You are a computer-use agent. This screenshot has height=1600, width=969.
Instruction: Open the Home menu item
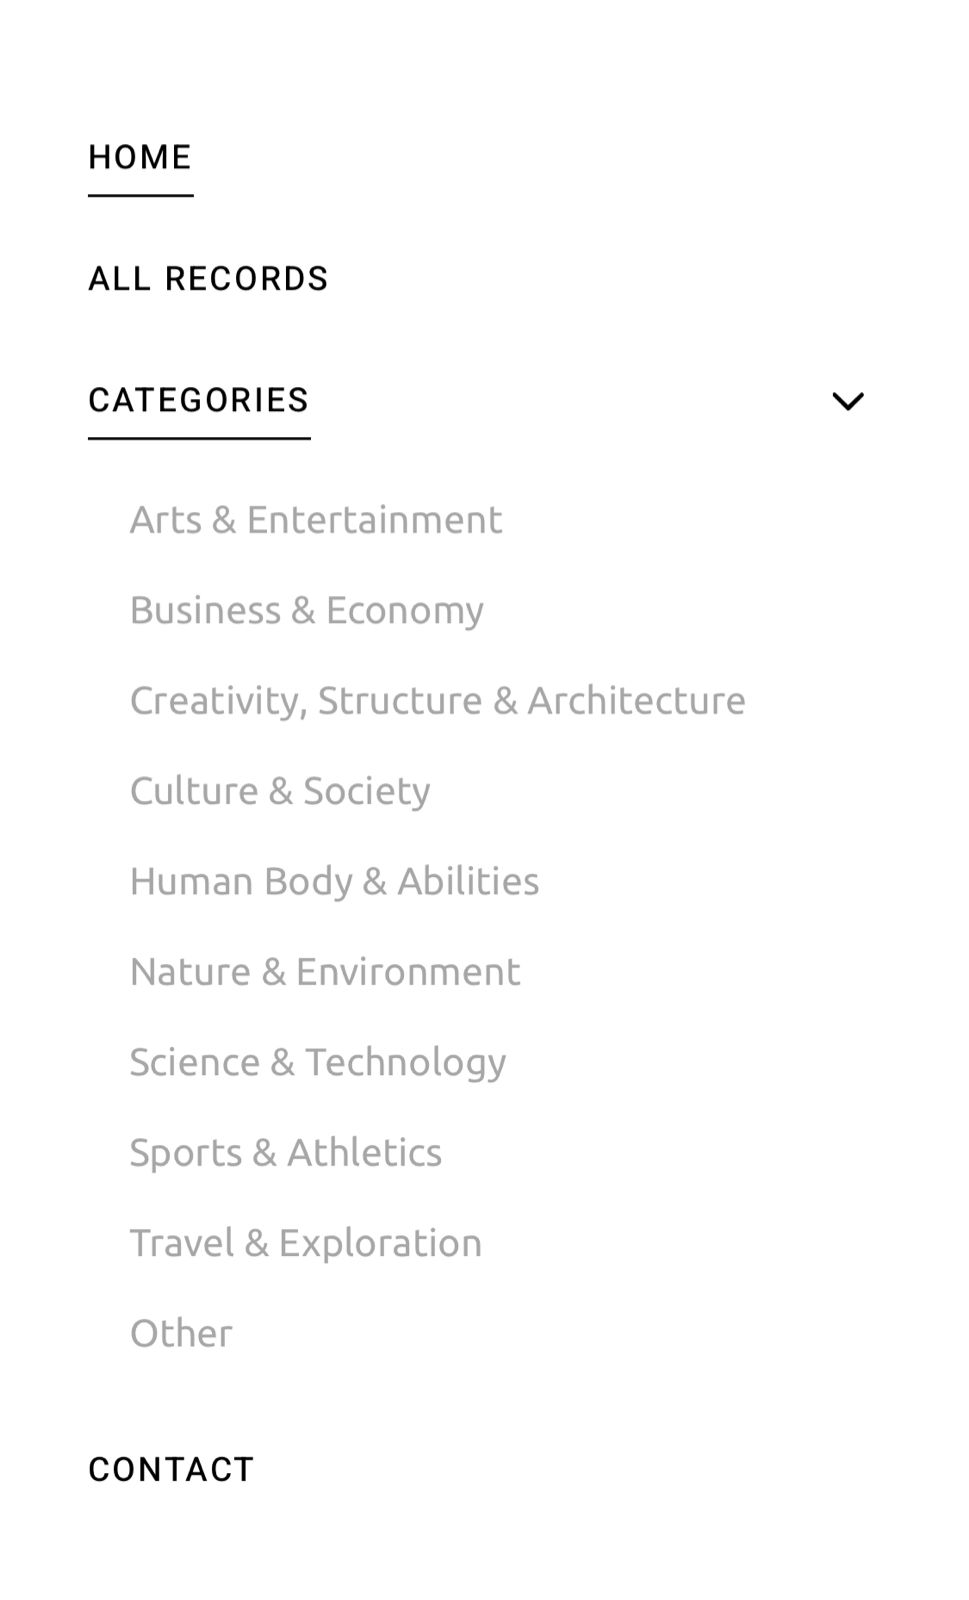click(x=140, y=157)
